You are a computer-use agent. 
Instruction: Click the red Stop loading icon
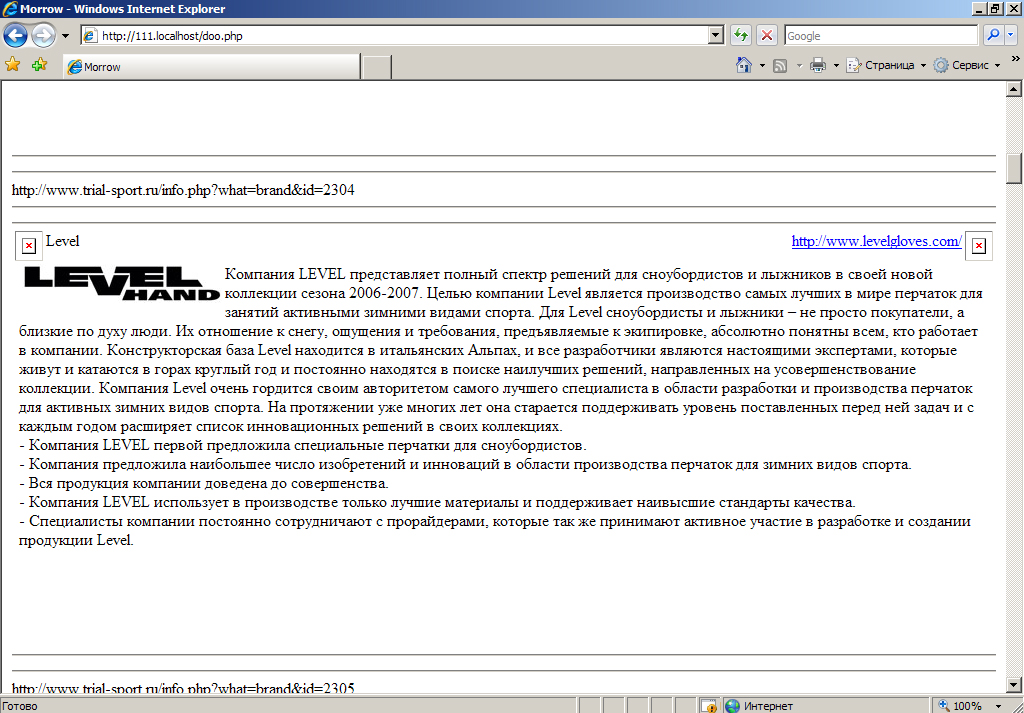[x=767, y=35]
